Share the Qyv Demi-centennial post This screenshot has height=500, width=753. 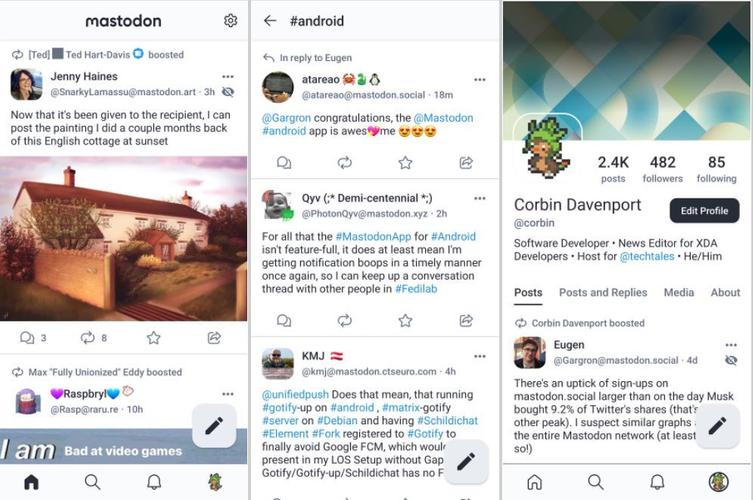tap(466, 320)
